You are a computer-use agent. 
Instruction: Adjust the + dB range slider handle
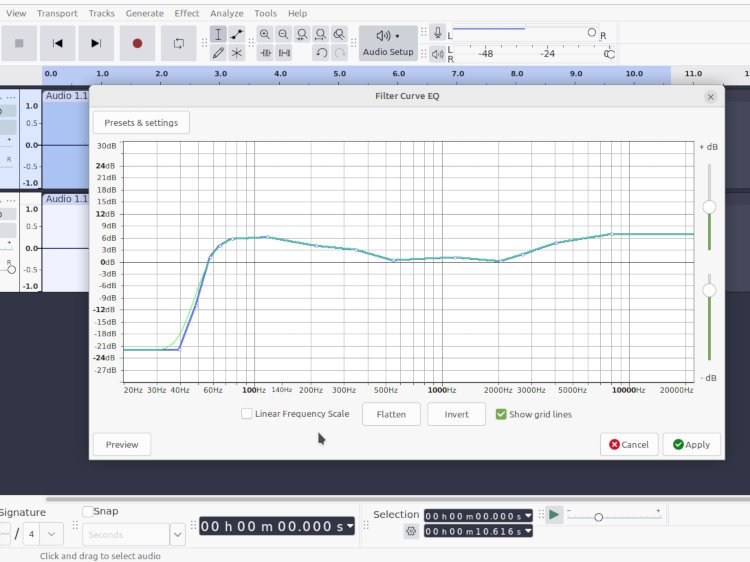pos(709,207)
